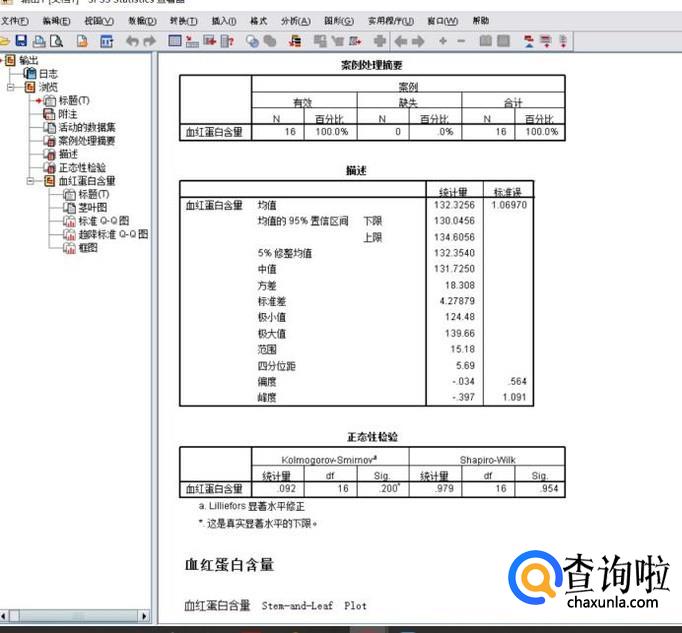Open Print Preview from toolbar
The height and width of the screenshot is (633, 682).
coord(57,41)
